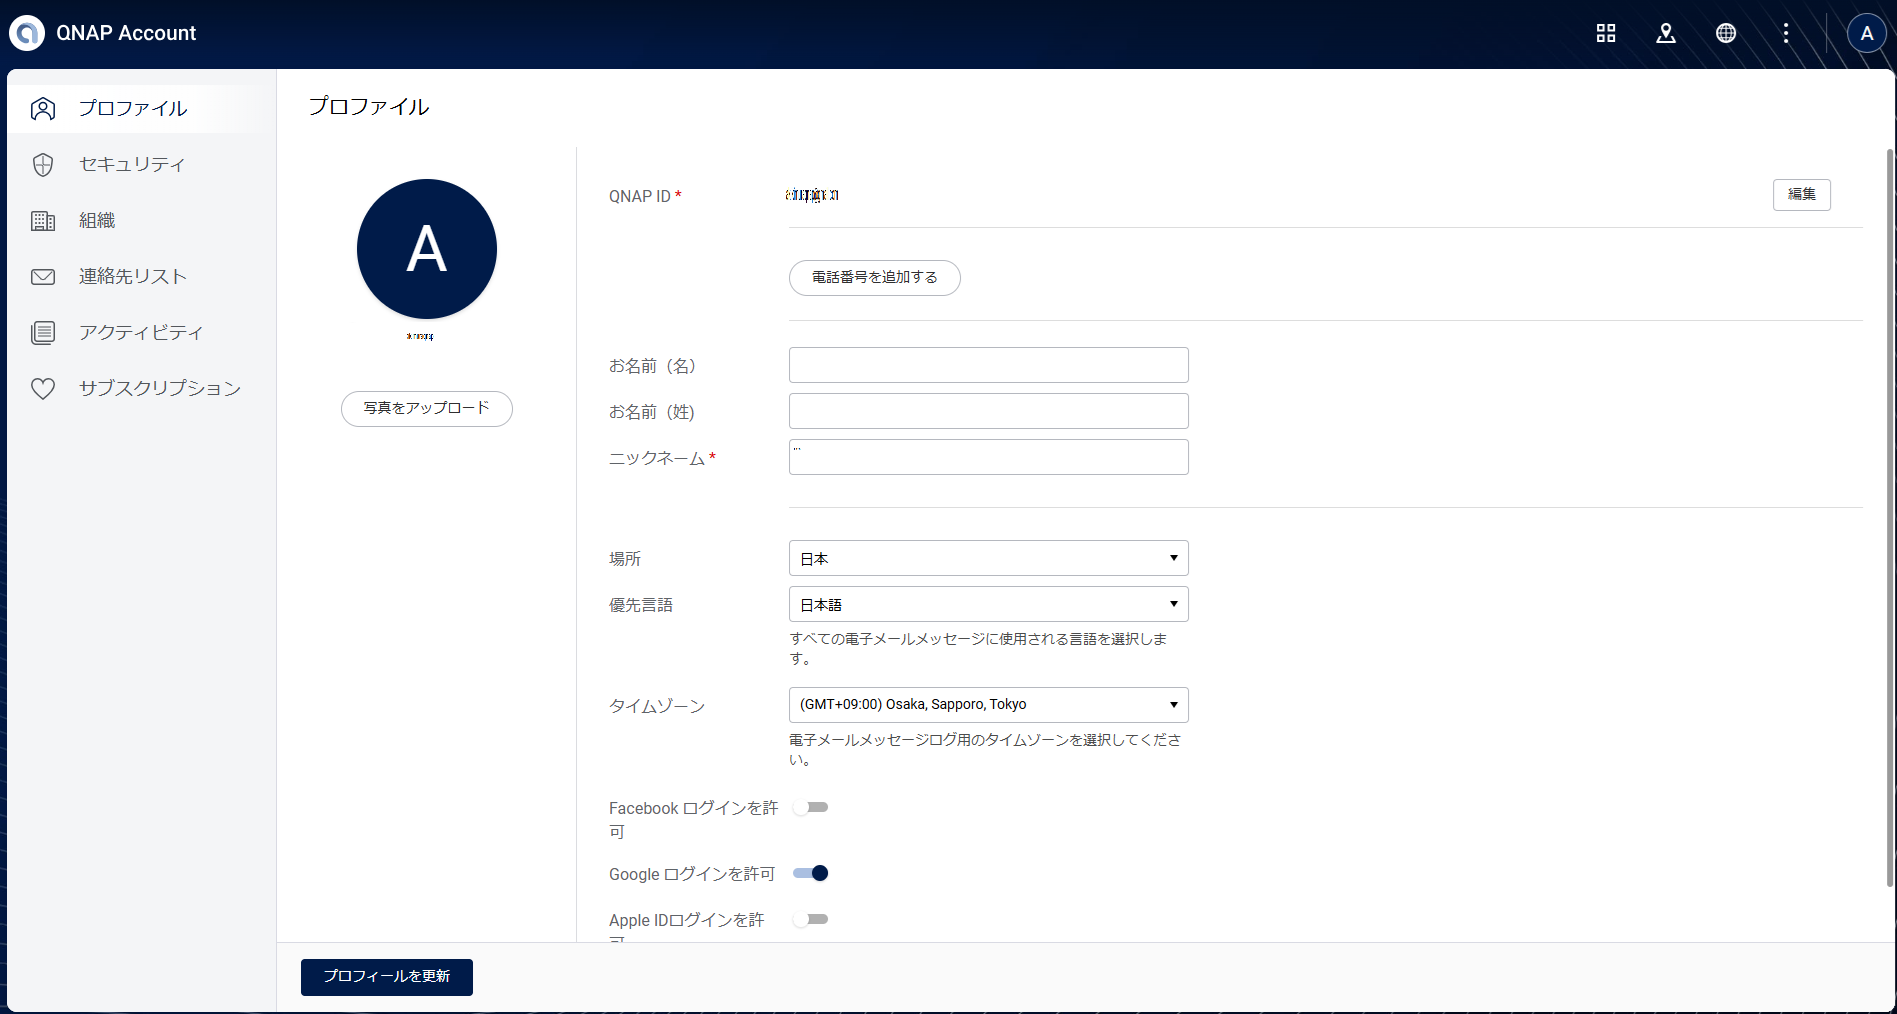Click the サブスクリプション heart icon
The image size is (1897, 1014).
coord(43,388)
